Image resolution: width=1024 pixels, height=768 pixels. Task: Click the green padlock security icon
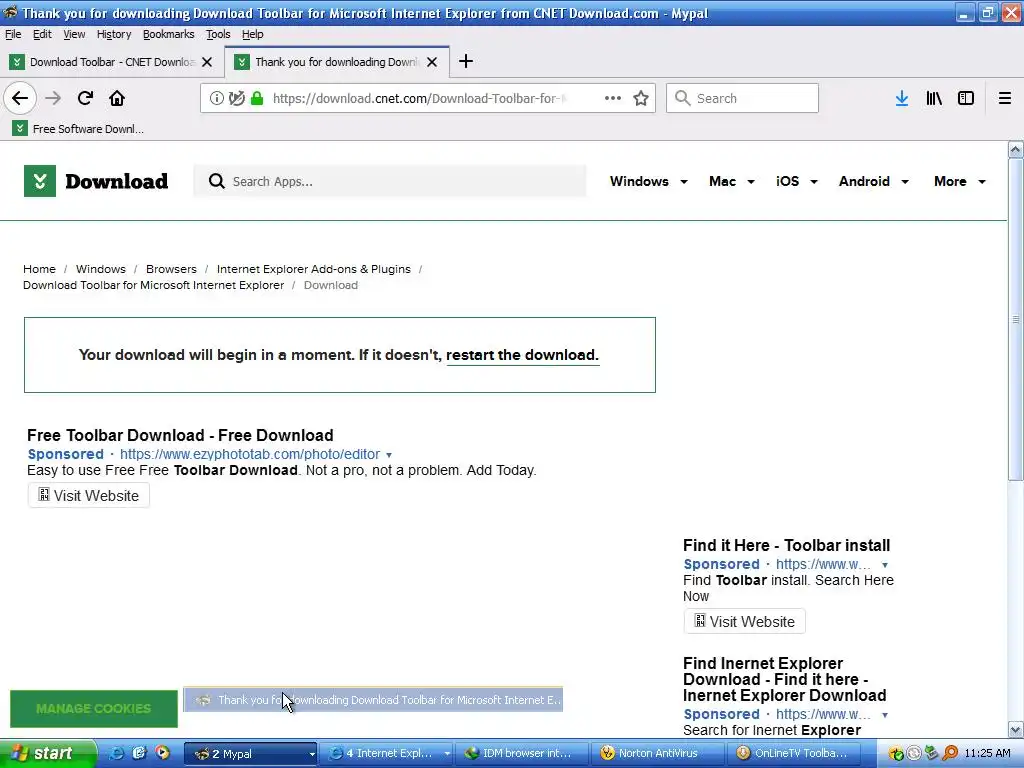[257, 98]
